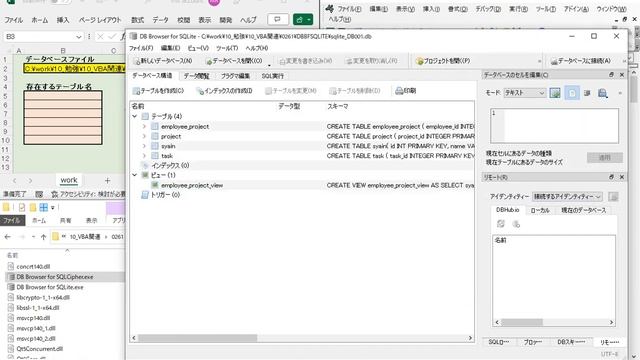Click the 適用 apply button
Screen dimensions: 640x360
tap(604, 158)
